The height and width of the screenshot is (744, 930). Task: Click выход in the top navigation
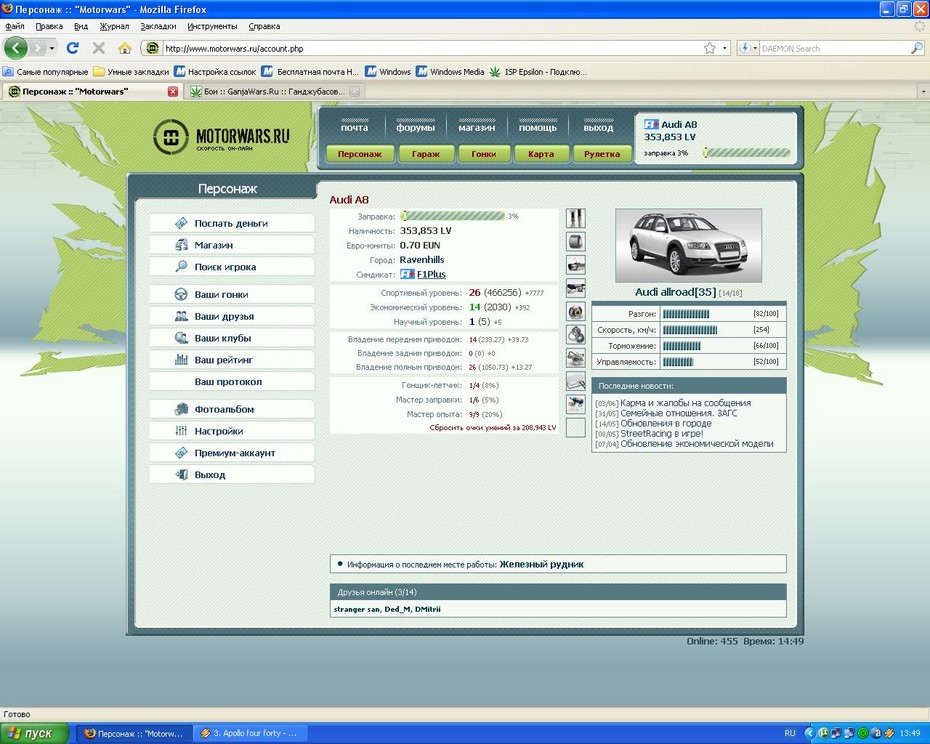click(598, 127)
